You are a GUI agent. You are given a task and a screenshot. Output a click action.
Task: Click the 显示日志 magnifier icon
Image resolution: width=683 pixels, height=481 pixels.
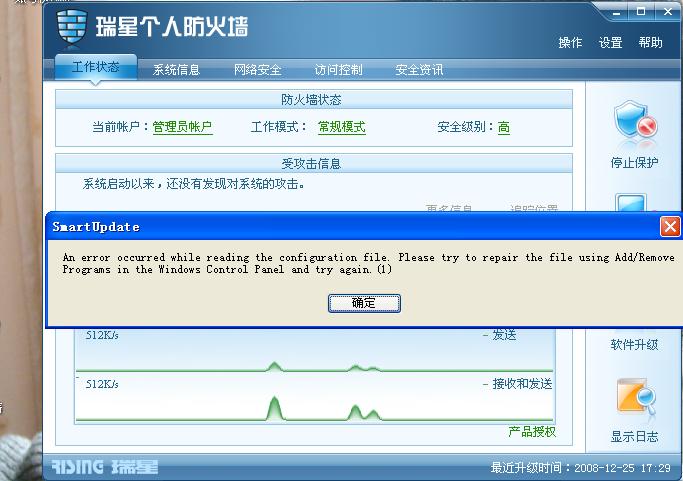636,396
